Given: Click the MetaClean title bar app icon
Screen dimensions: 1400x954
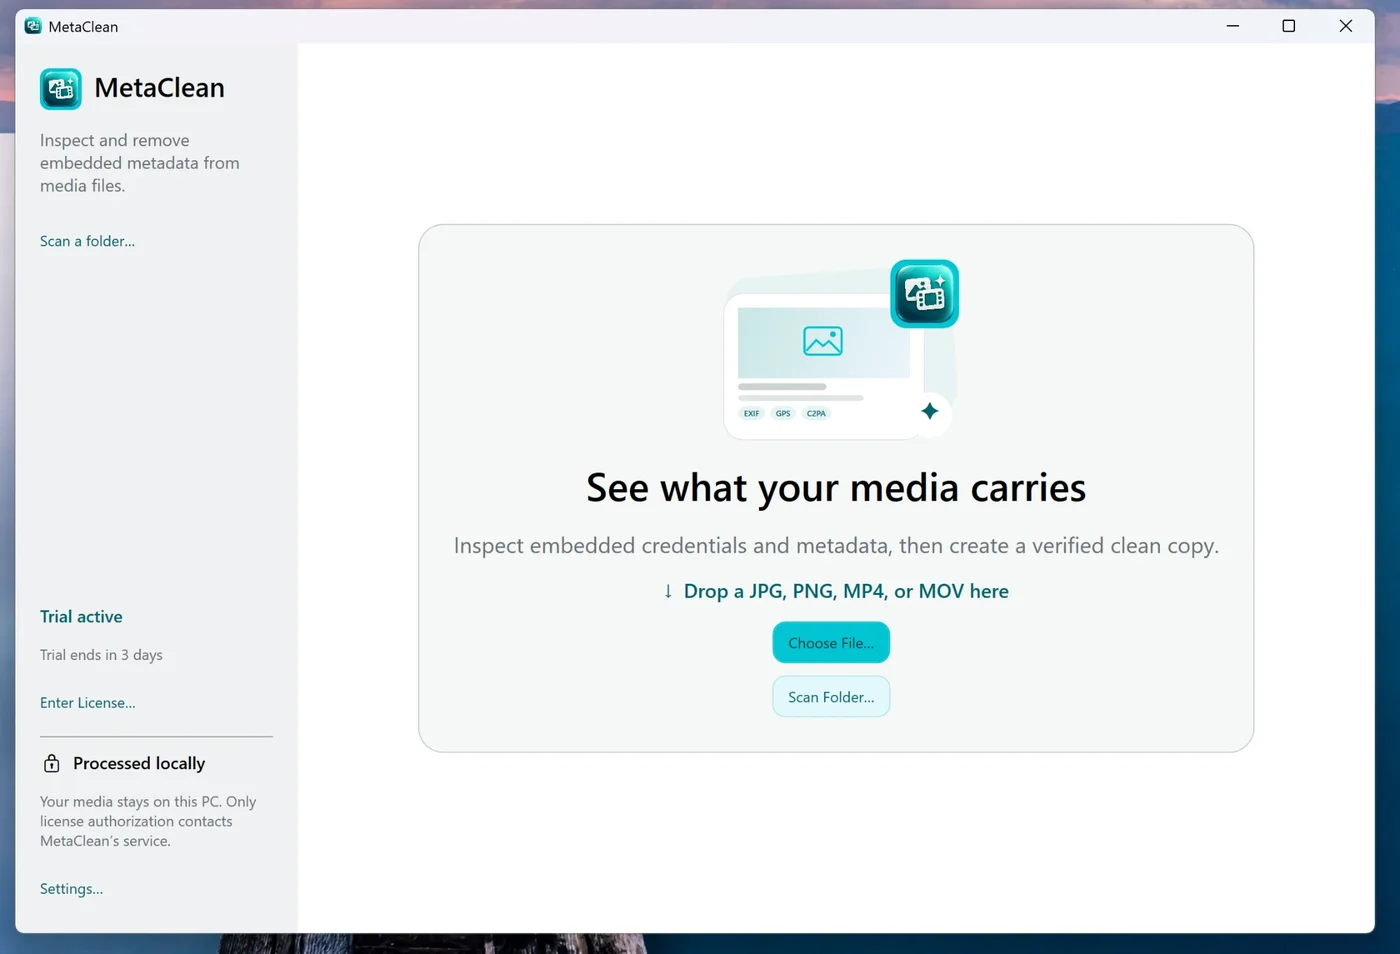Looking at the screenshot, I should (33, 26).
